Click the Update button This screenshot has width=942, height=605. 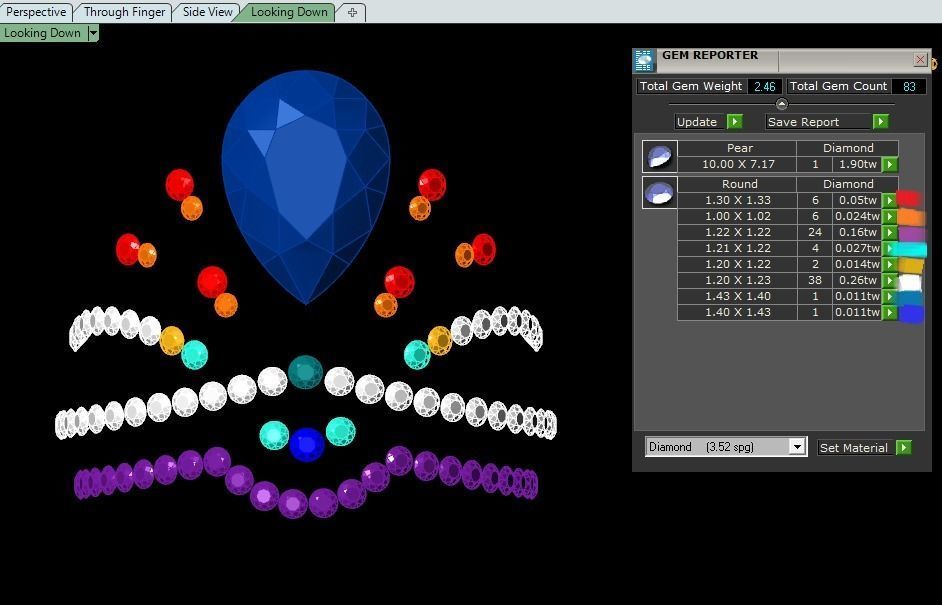[700, 122]
